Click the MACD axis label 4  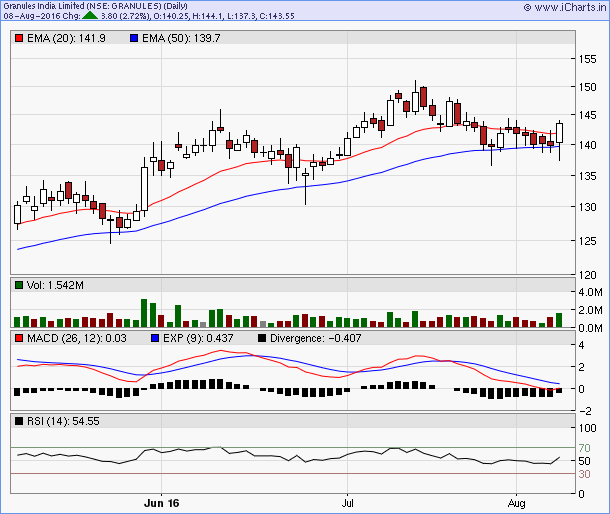coord(581,345)
